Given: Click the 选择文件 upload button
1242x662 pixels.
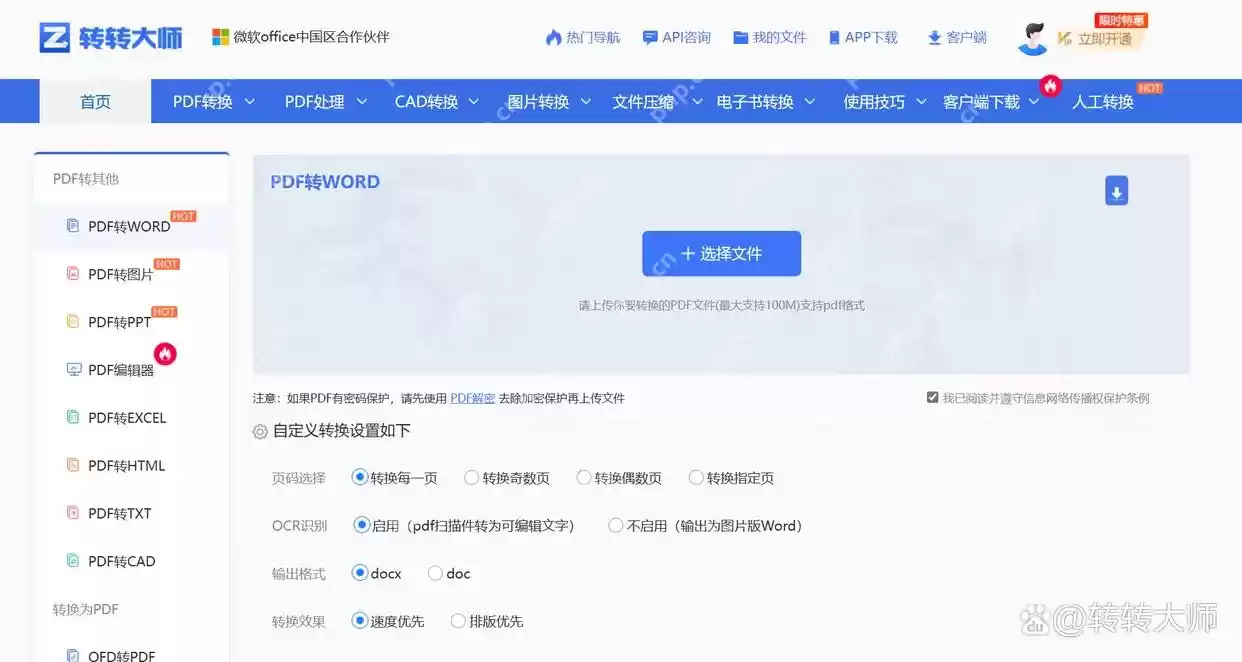Looking at the screenshot, I should coord(721,253).
